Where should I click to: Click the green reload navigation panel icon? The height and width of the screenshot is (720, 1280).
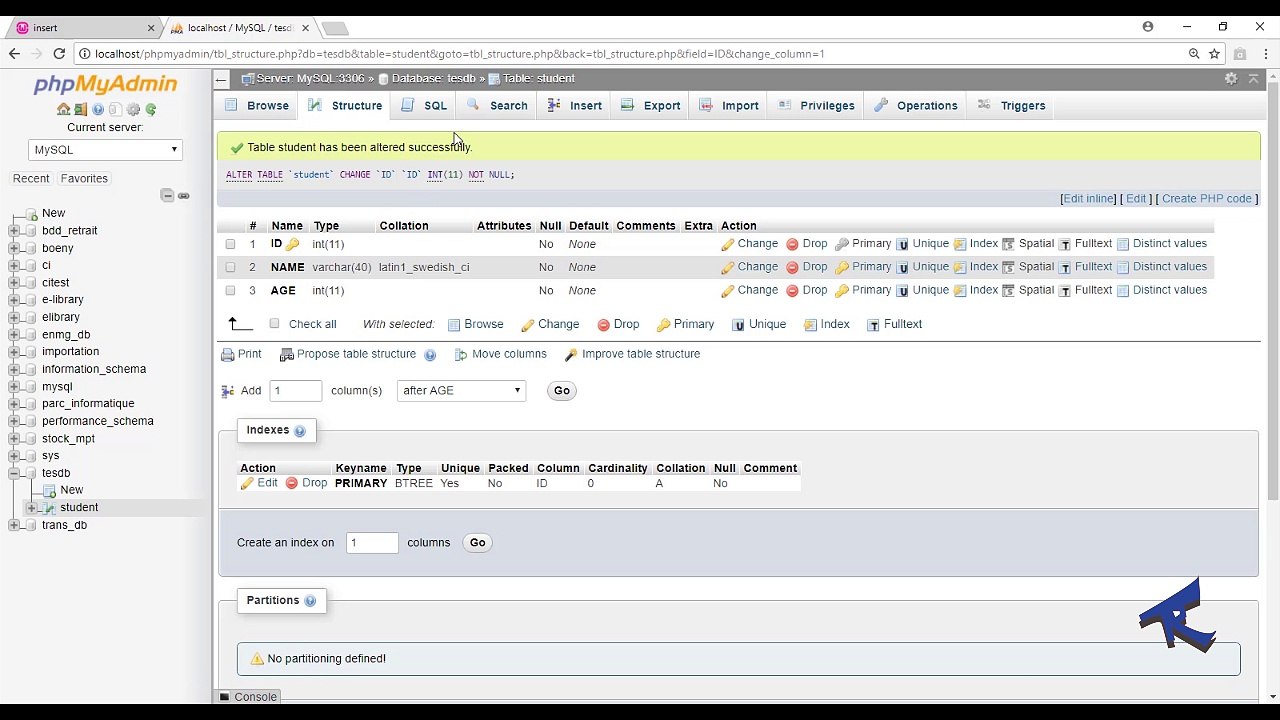pos(151,109)
